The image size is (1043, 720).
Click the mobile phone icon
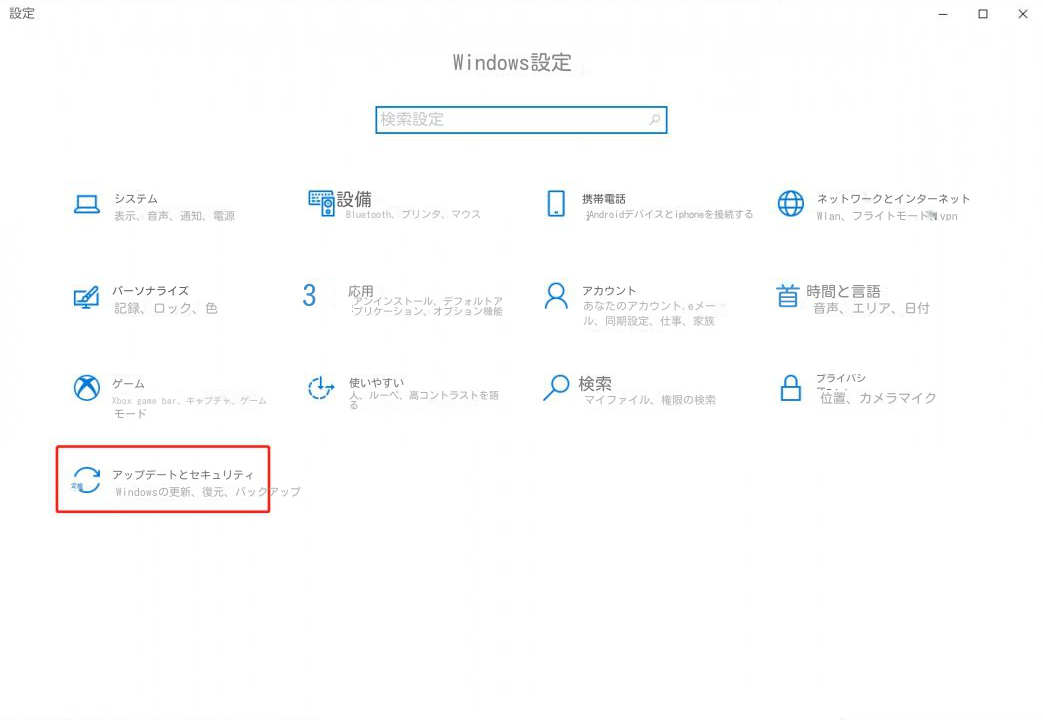pyautogui.click(x=556, y=203)
